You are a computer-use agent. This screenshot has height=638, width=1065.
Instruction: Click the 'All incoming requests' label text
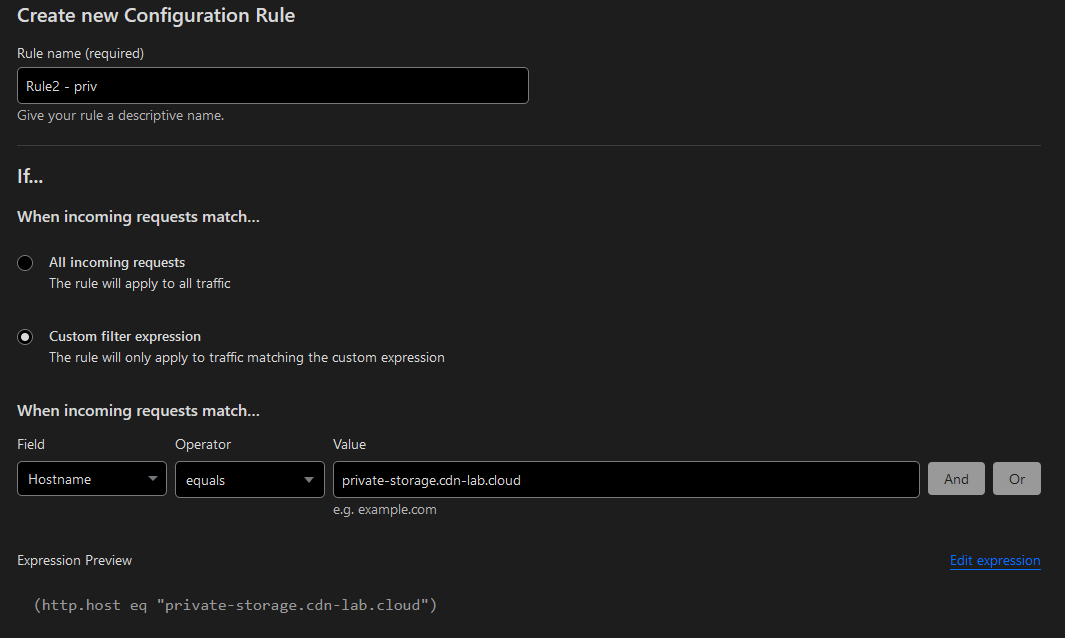pos(117,262)
